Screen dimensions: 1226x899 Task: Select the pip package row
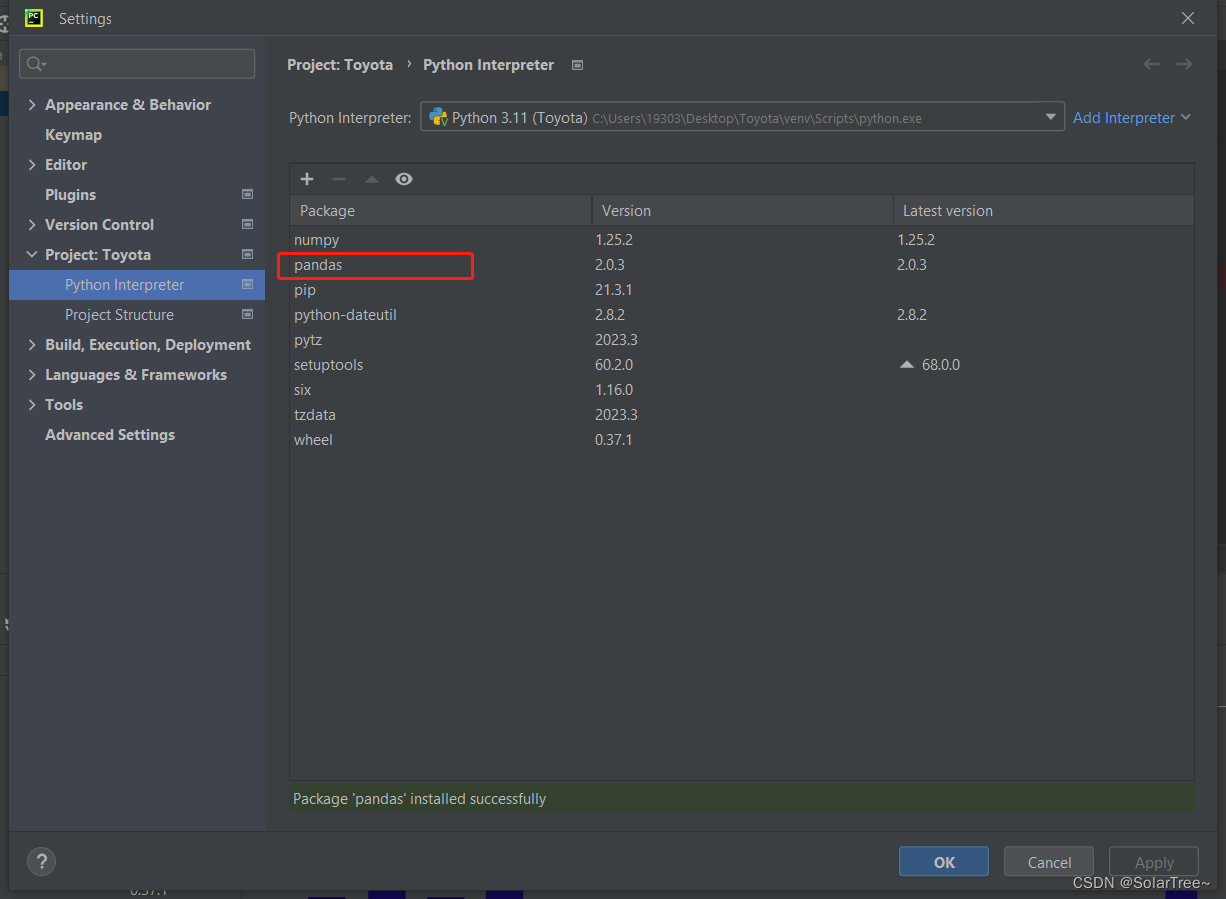[742, 290]
